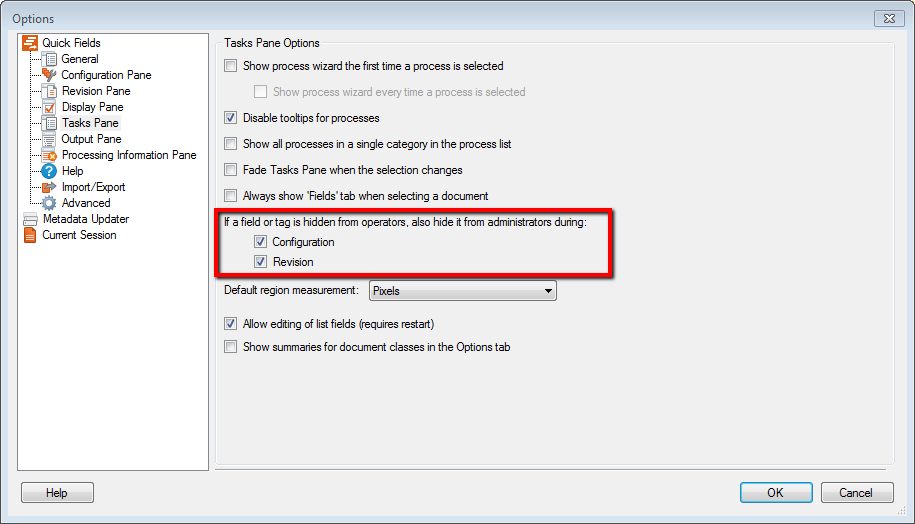This screenshot has height=524, width=915.
Task: Click the Cancel button
Action: [857, 492]
